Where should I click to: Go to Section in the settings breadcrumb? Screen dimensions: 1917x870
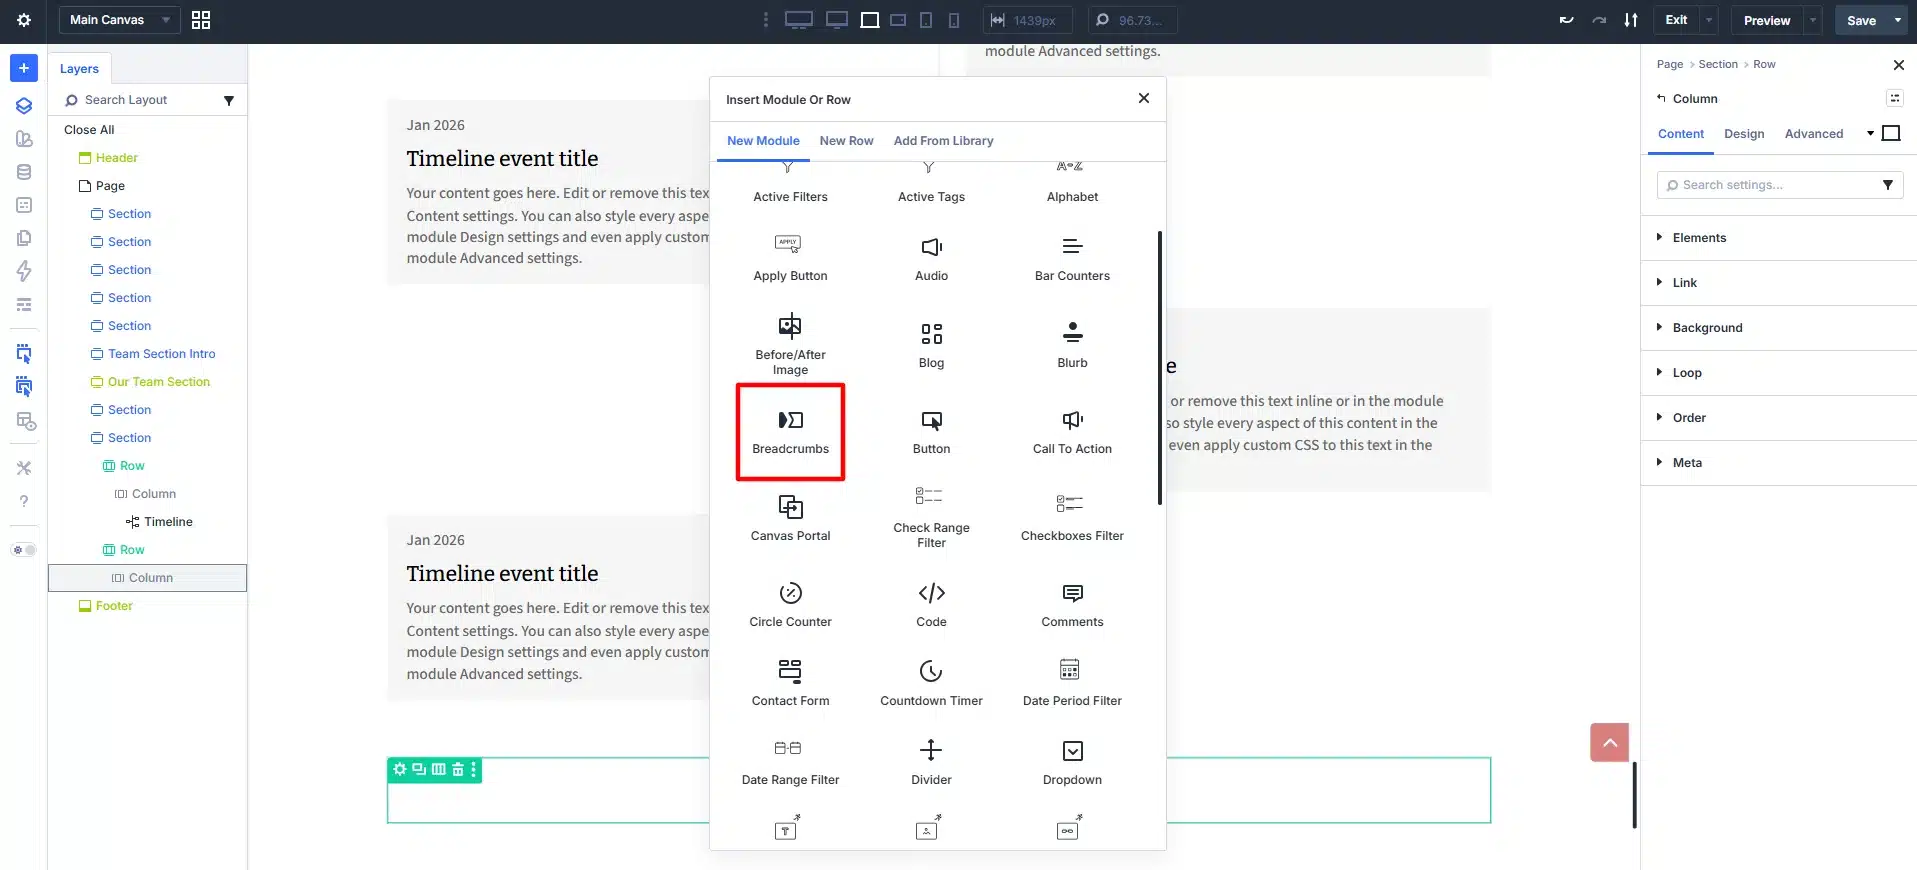tap(1718, 64)
